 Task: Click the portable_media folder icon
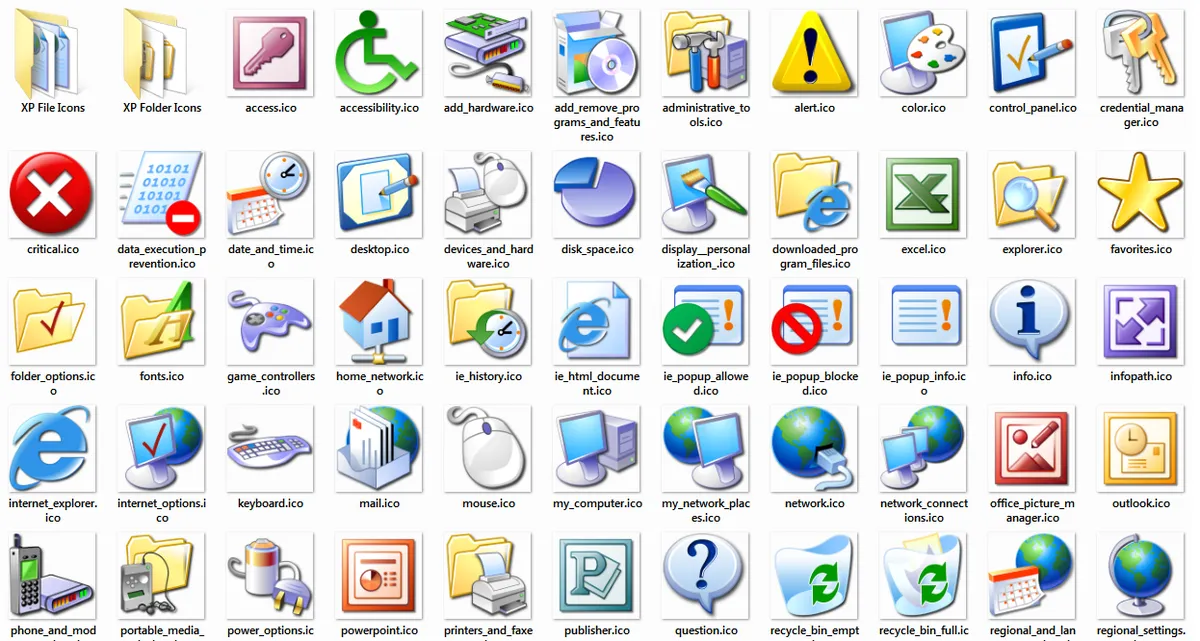tap(162, 576)
